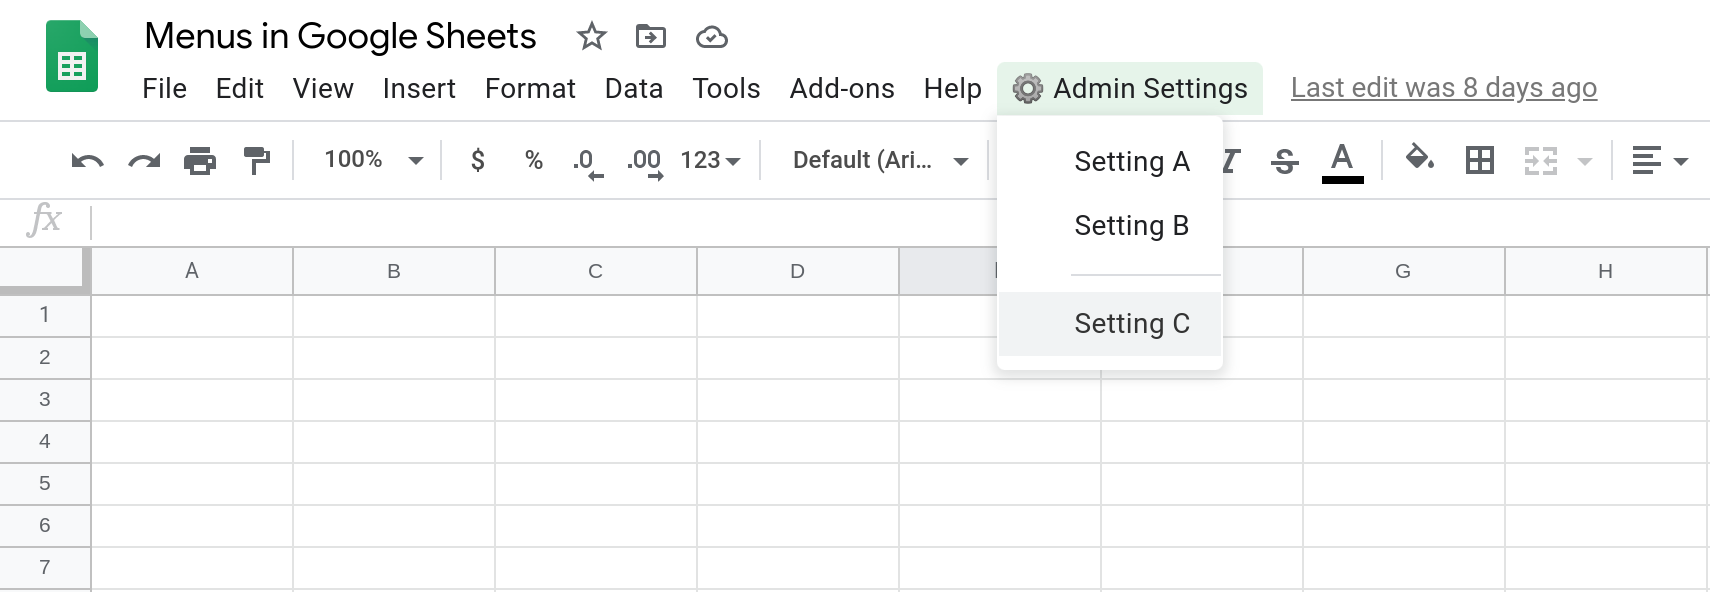The image size is (1710, 592).
Task: Select cell G5
Action: coord(1403,483)
